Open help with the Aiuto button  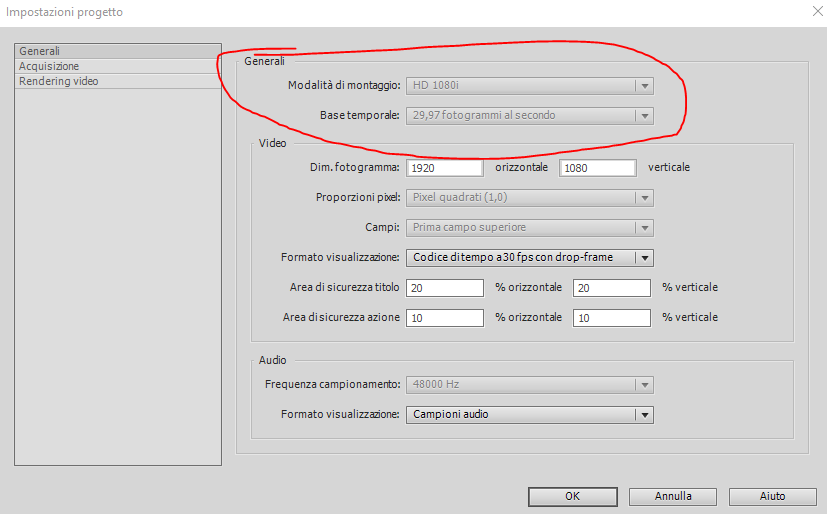tap(773, 497)
